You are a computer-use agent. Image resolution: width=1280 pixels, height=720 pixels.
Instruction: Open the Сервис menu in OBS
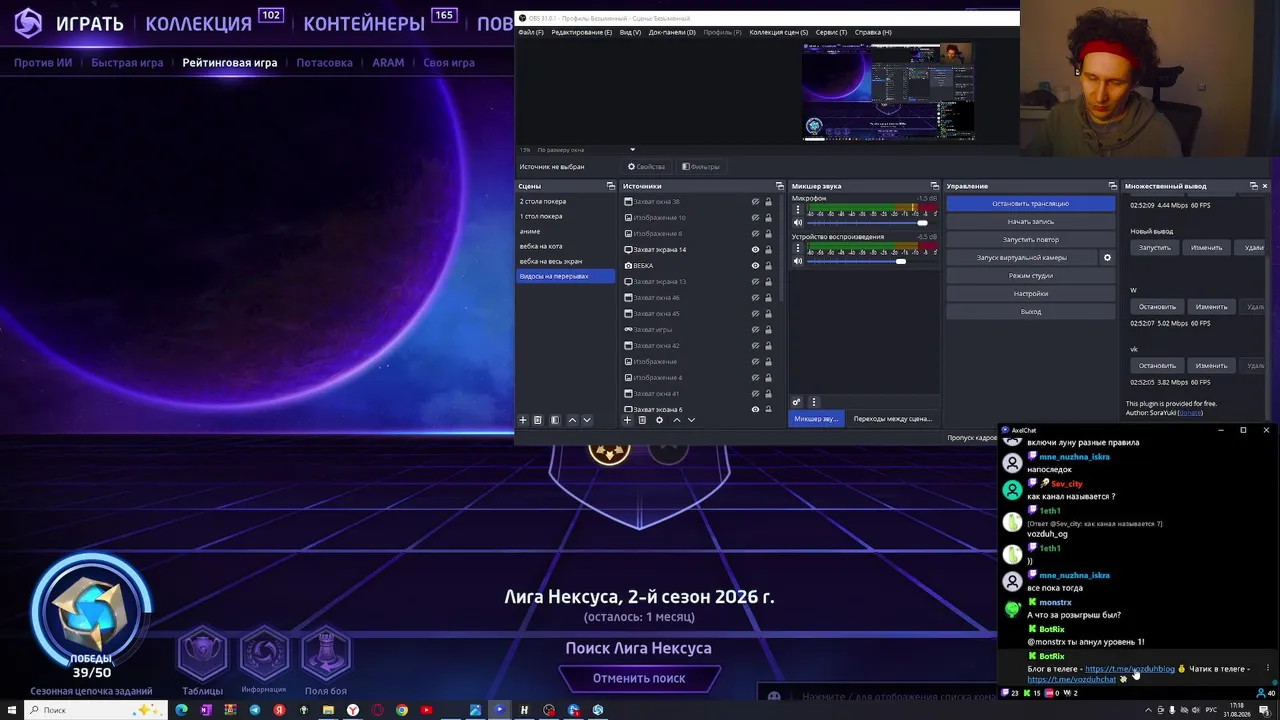point(831,32)
